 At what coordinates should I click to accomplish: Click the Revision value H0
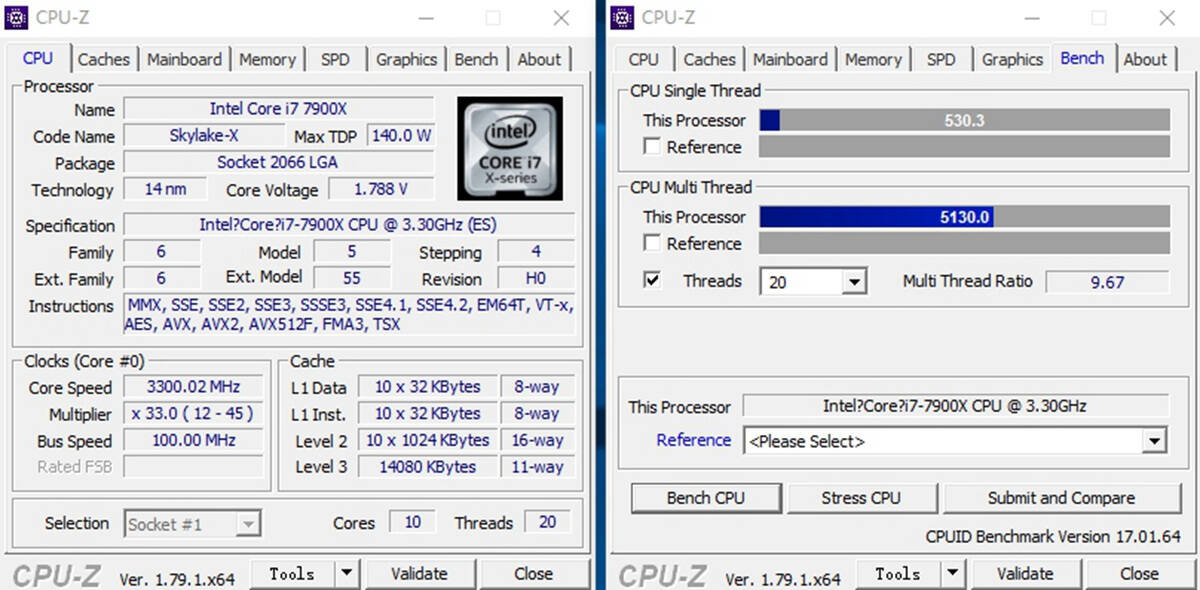[536, 279]
